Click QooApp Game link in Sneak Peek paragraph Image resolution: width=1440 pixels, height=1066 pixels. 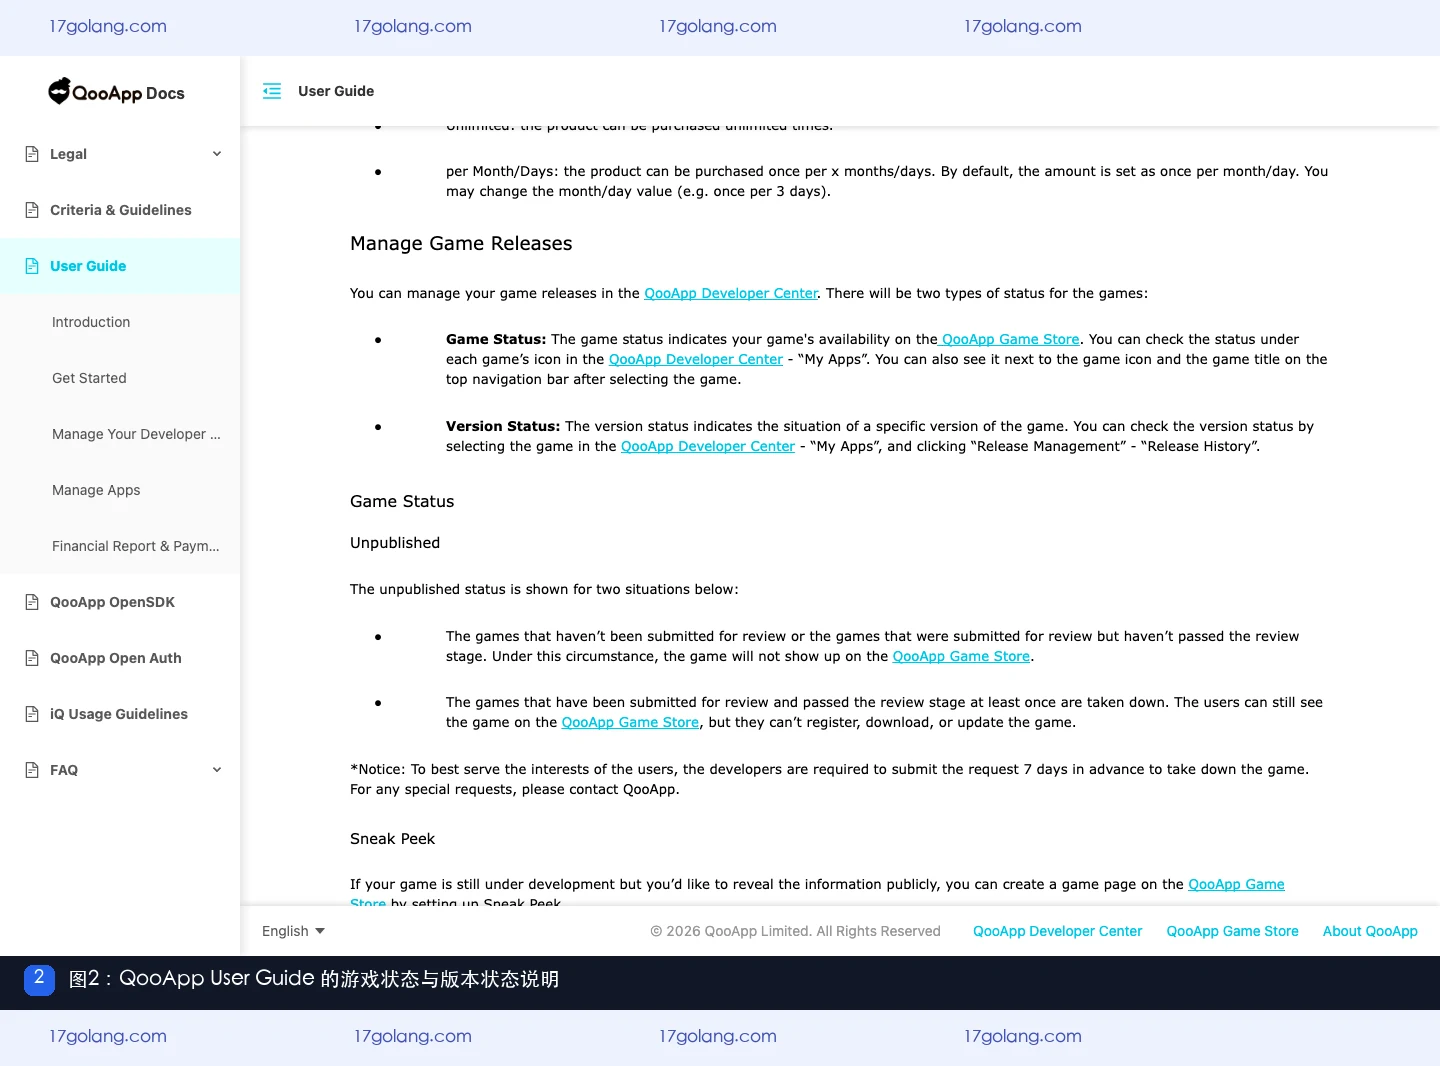pyautogui.click(x=1236, y=884)
